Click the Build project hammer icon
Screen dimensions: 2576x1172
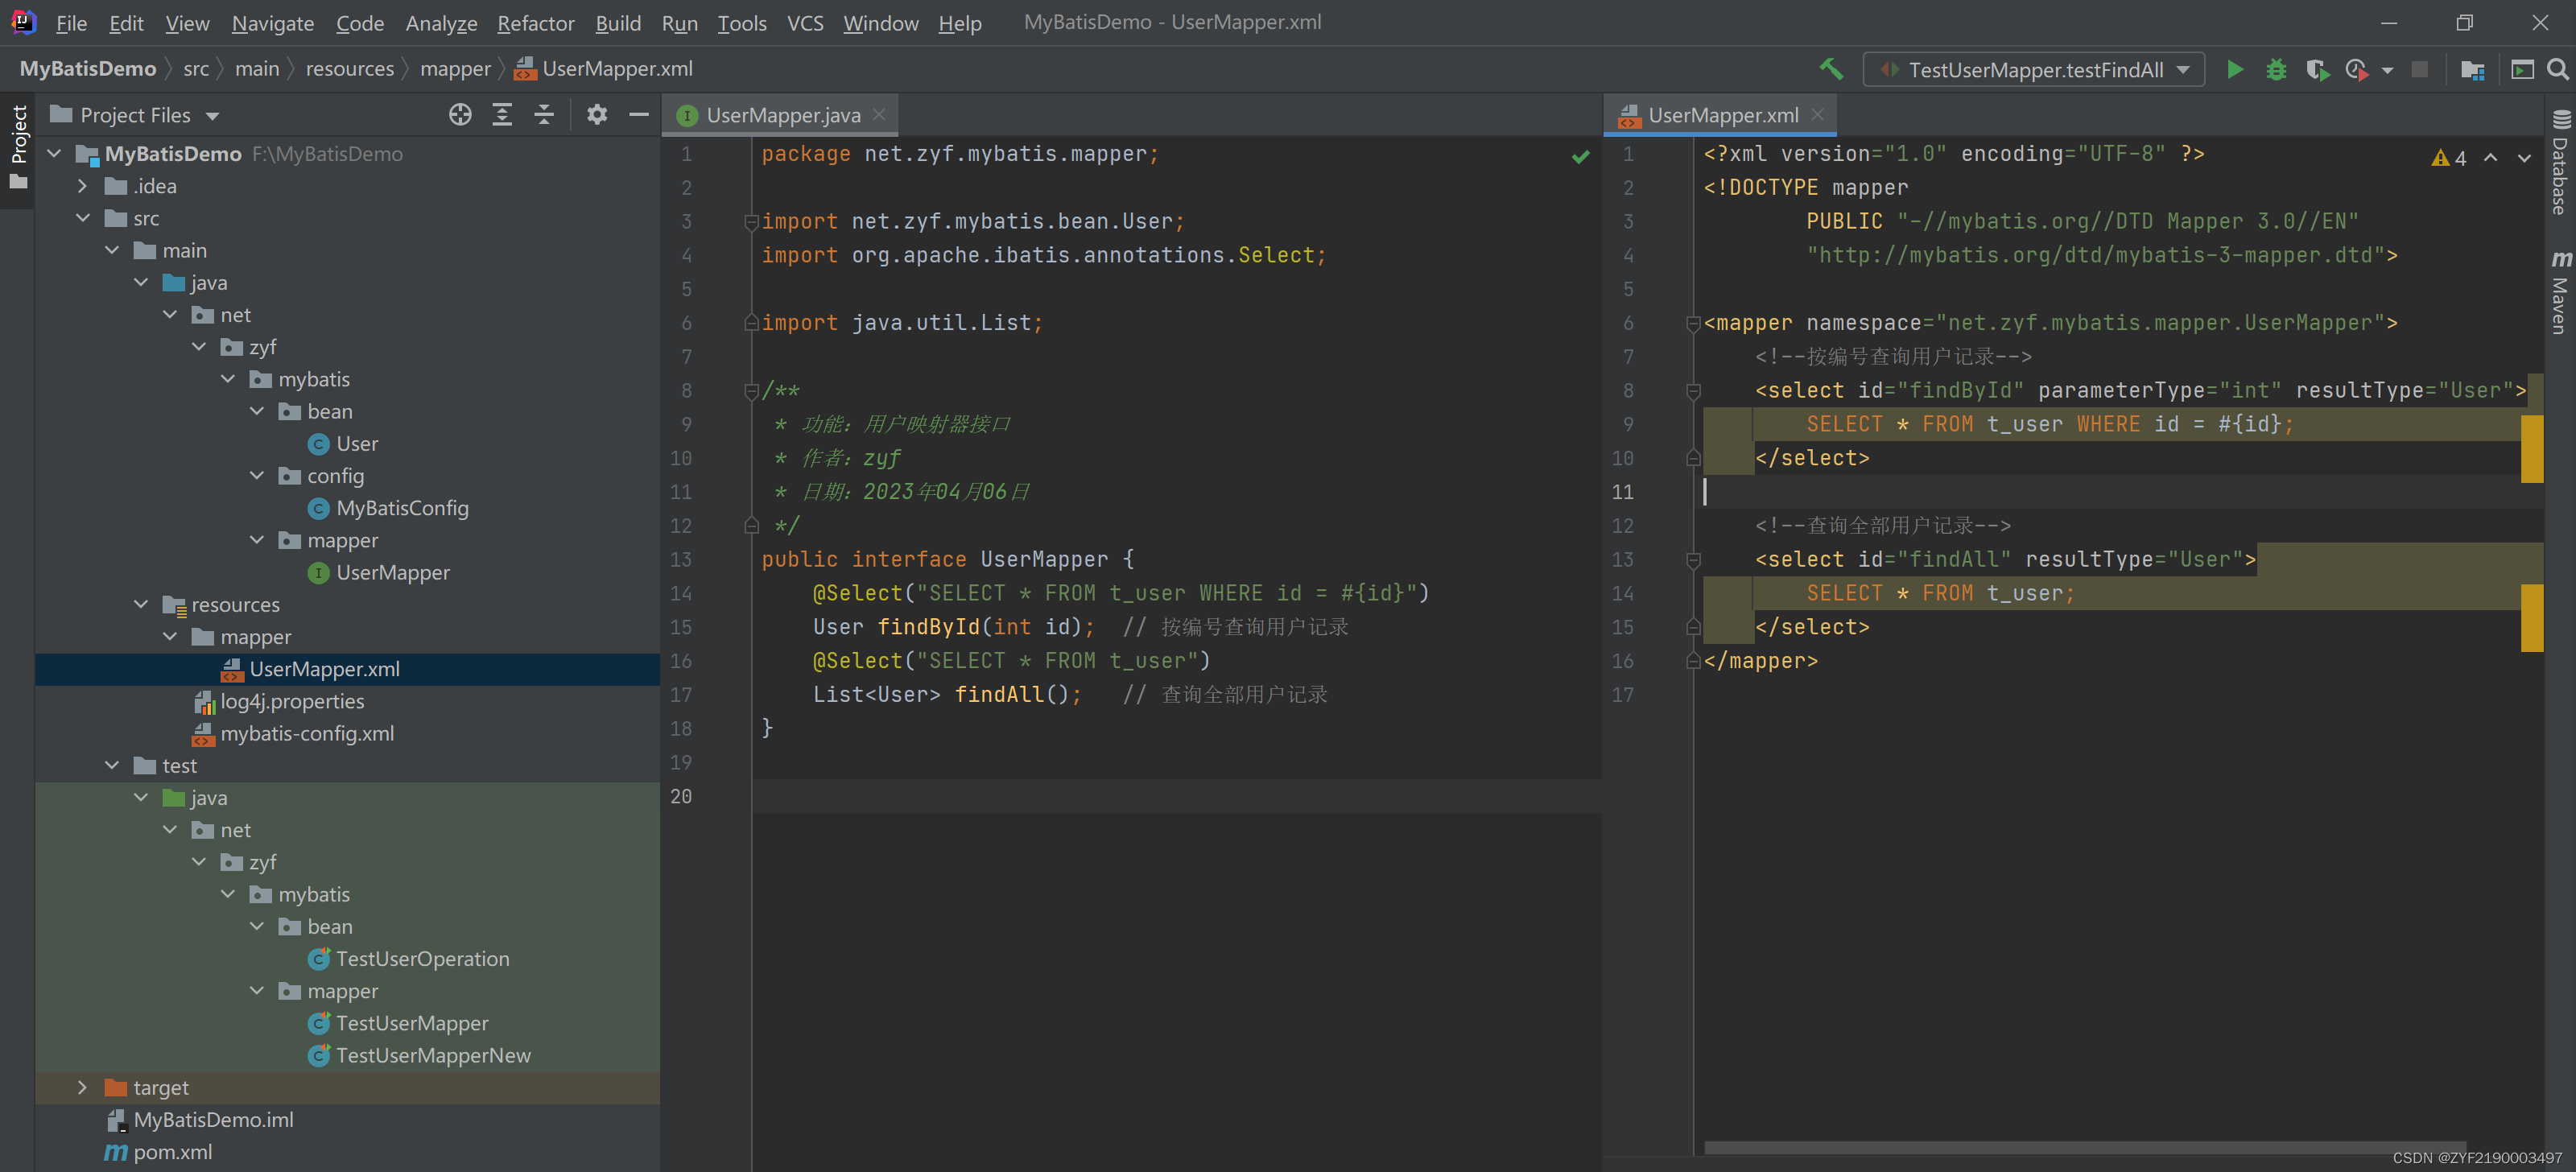[x=1830, y=69]
